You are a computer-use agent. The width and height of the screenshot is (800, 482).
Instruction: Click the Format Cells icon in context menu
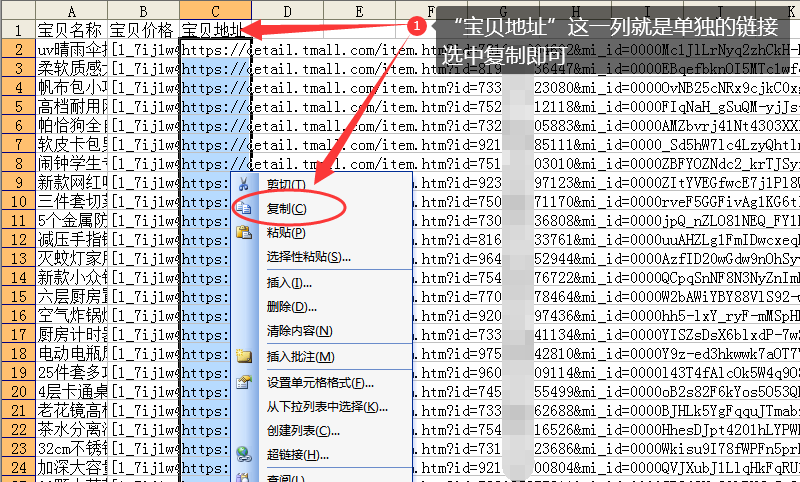point(244,381)
